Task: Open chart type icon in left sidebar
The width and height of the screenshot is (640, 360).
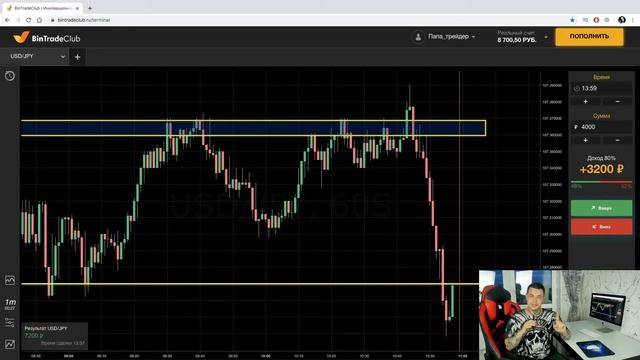Action: (10, 280)
